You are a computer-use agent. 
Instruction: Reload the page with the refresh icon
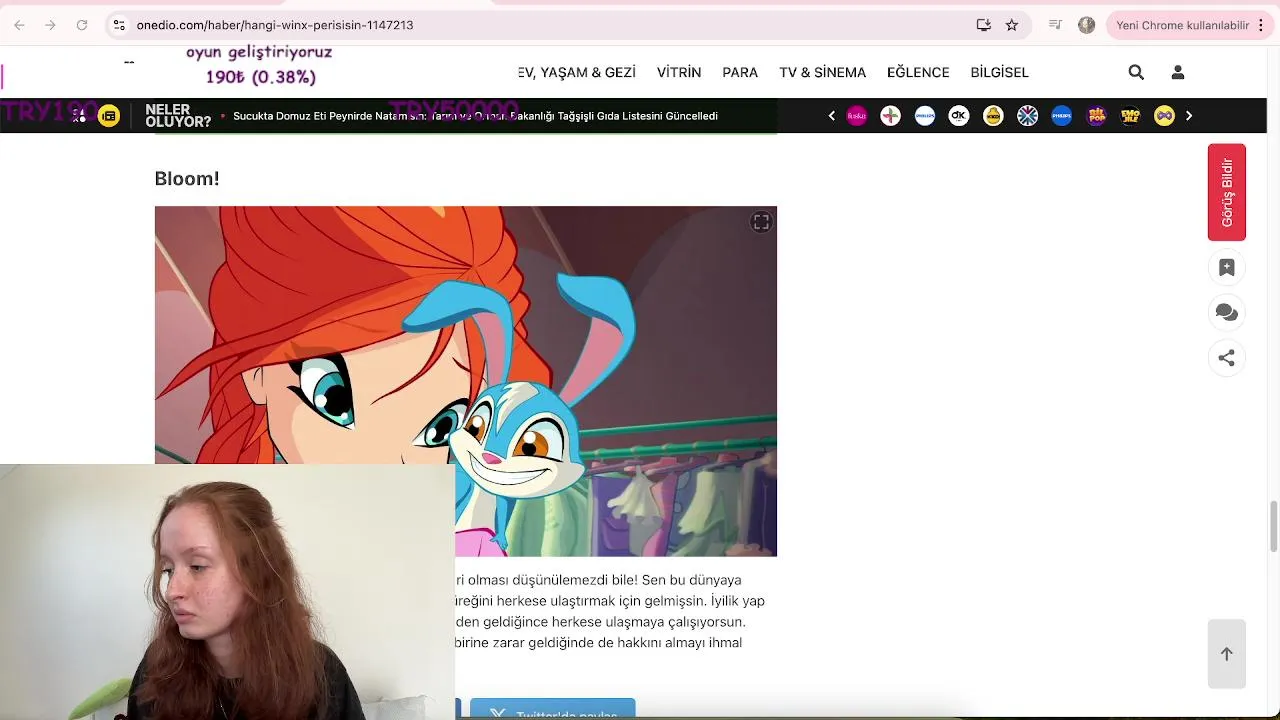pos(82,25)
